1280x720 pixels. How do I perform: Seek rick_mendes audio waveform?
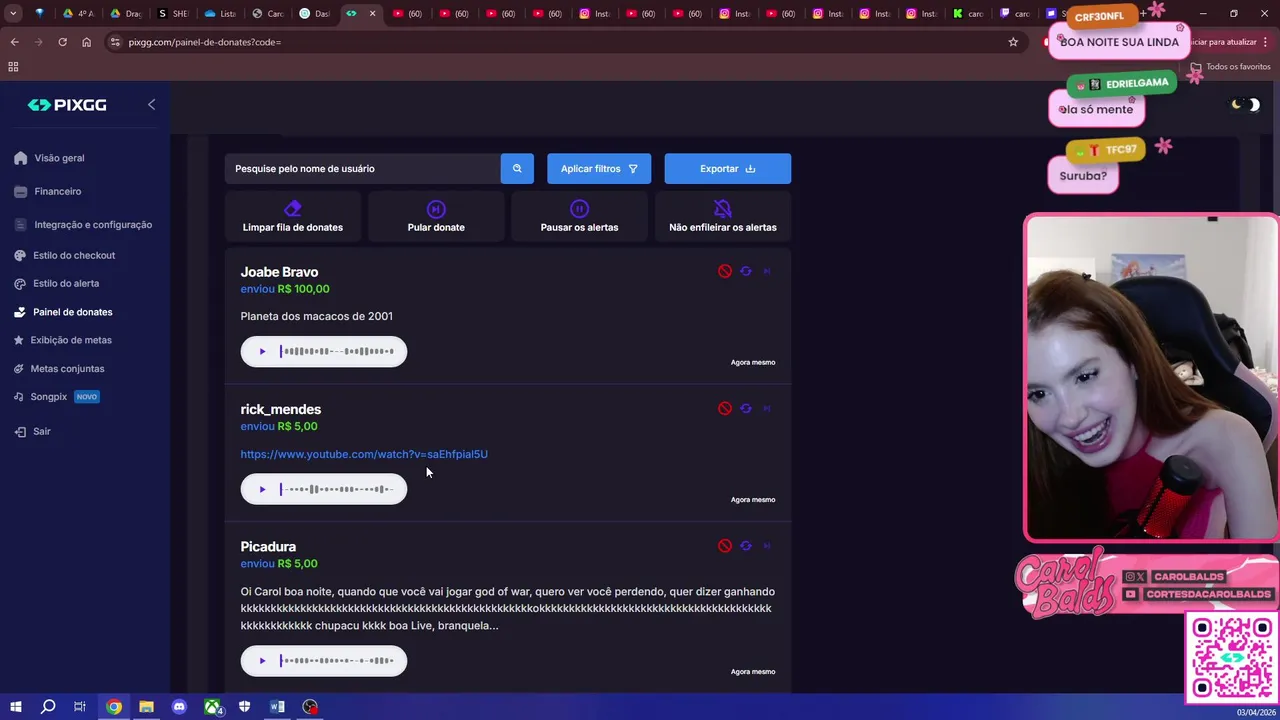click(337, 489)
